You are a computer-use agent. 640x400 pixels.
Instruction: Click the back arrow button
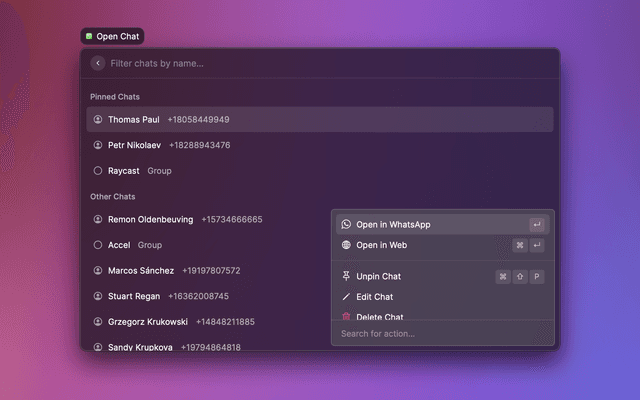(x=97, y=63)
